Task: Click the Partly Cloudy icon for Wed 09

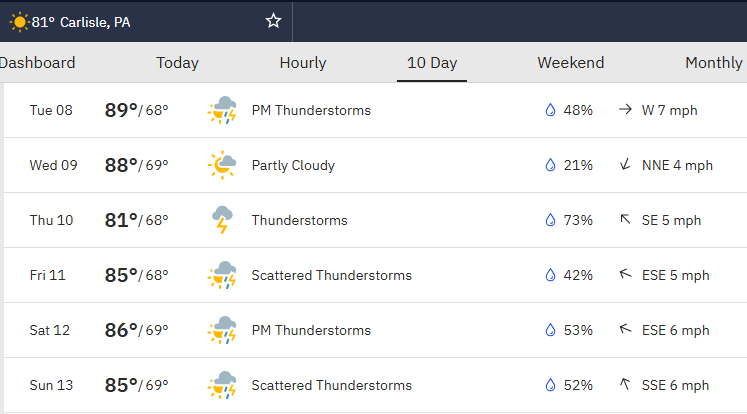Action: tap(222, 165)
